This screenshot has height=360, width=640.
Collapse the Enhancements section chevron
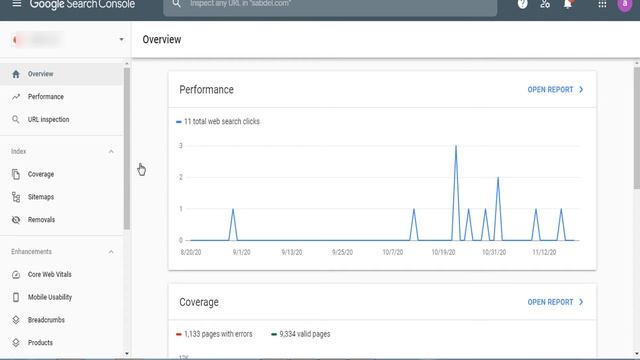coord(111,252)
